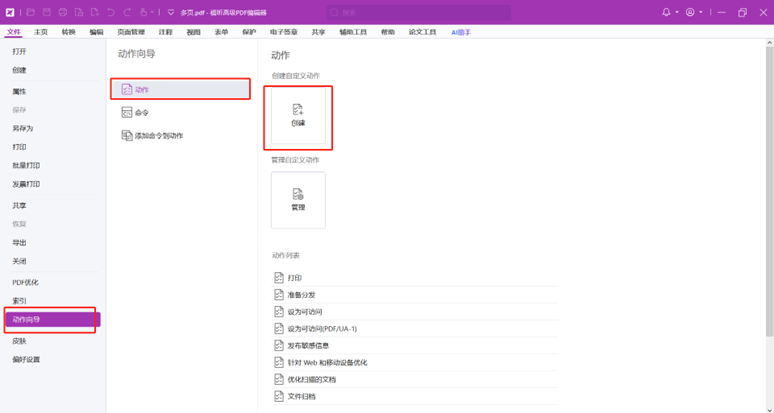The width and height of the screenshot is (774, 413).
Task: Click the user account icon
Action: click(690, 12)
